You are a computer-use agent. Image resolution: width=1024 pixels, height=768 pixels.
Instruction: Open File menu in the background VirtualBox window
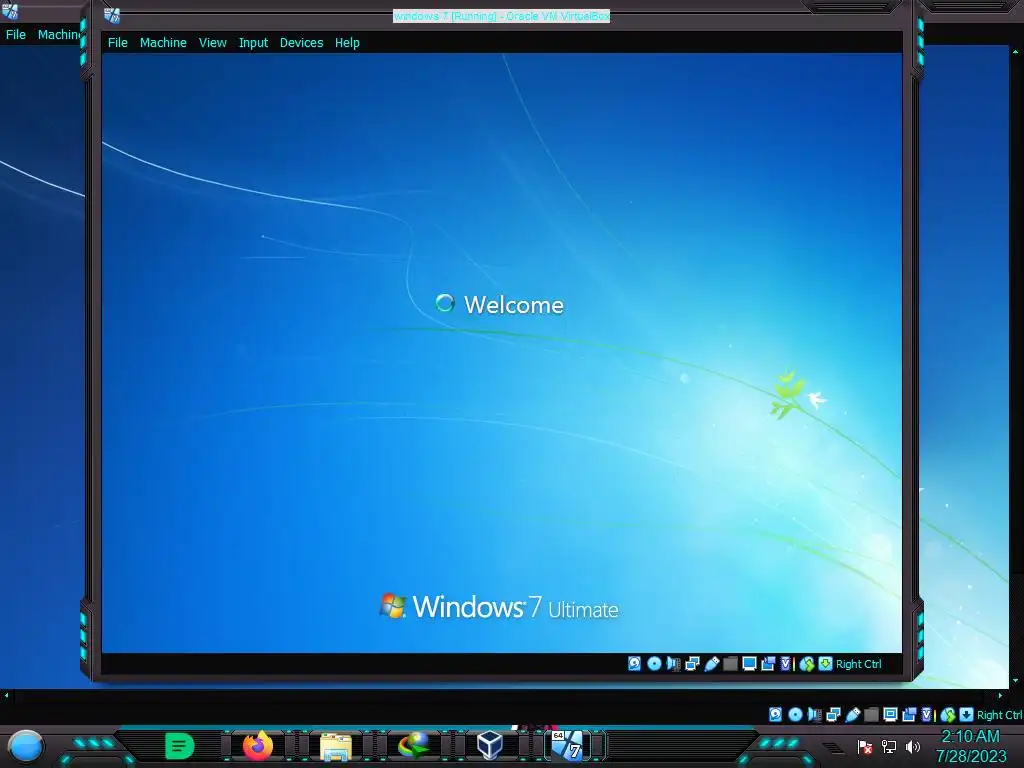click(x=16, y=34)
